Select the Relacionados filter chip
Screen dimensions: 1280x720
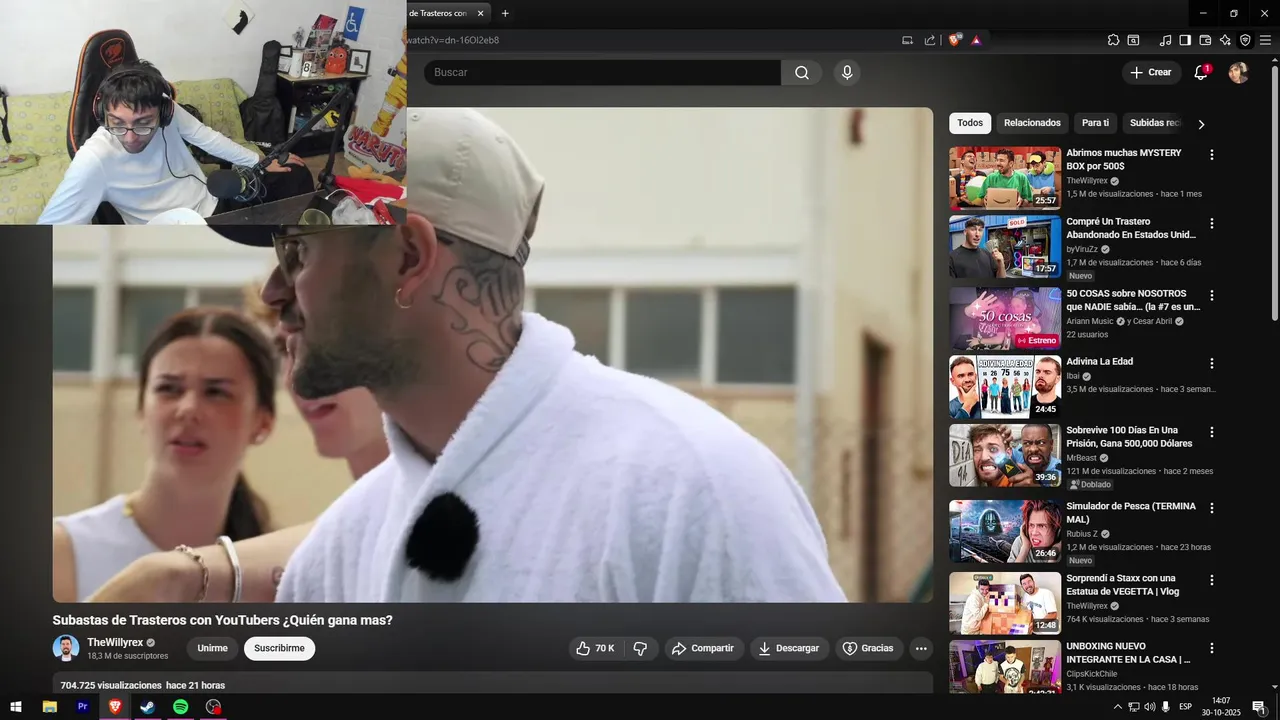coord(1032,123)
